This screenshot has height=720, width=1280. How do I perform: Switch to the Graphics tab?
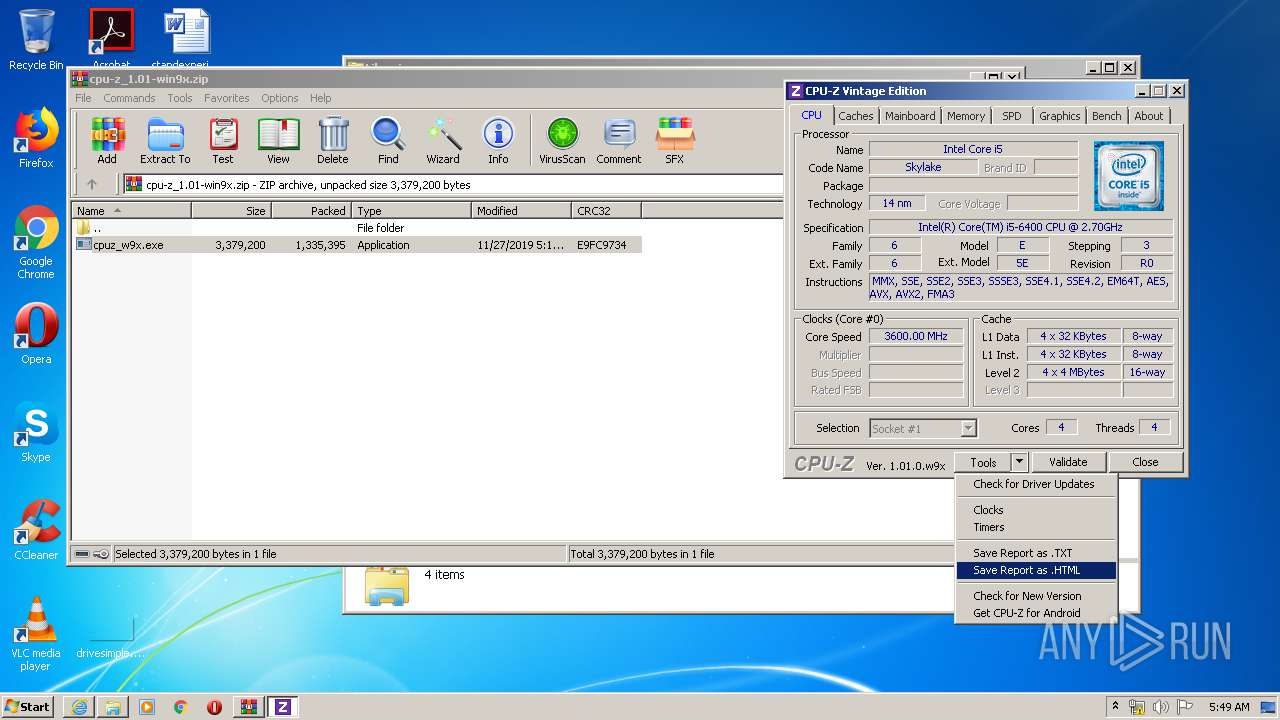click(x=1059, y=116)
